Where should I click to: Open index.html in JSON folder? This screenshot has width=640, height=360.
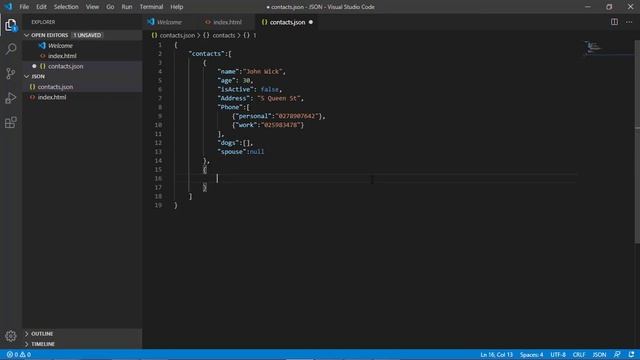coord(82,97)
